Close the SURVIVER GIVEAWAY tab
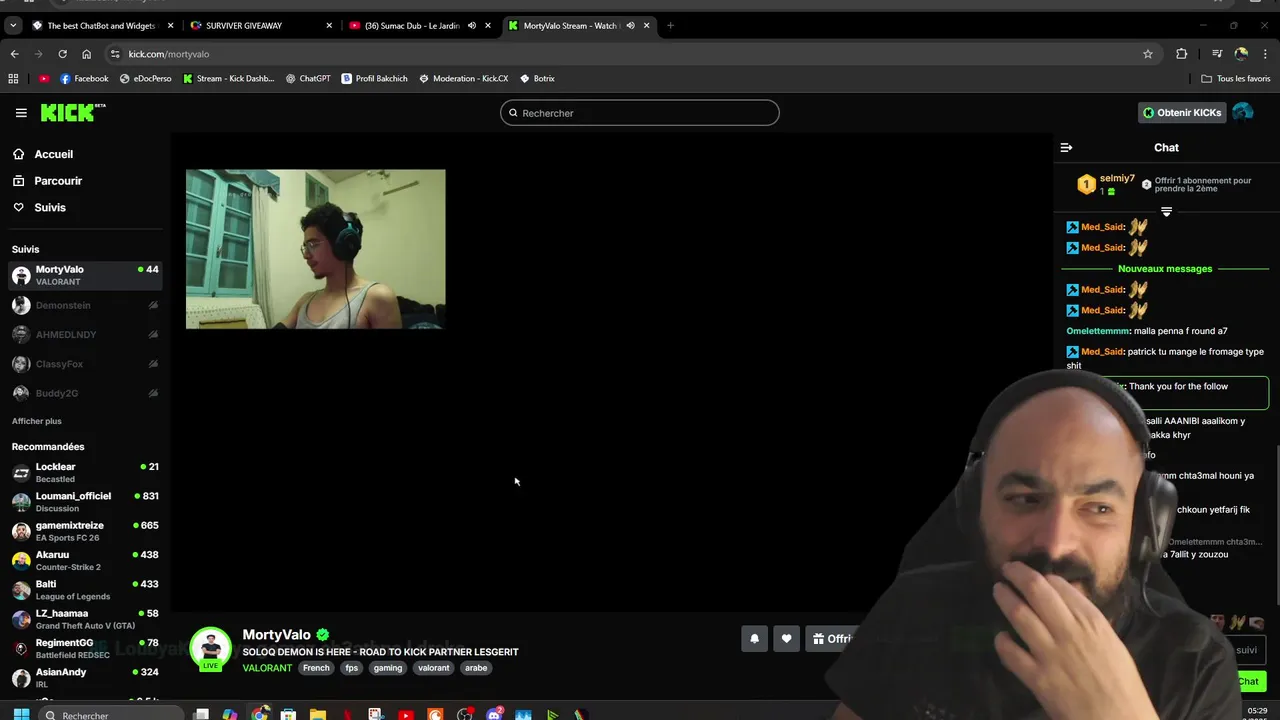Screen dimensions: 1280x720 [x=328, y=25]
